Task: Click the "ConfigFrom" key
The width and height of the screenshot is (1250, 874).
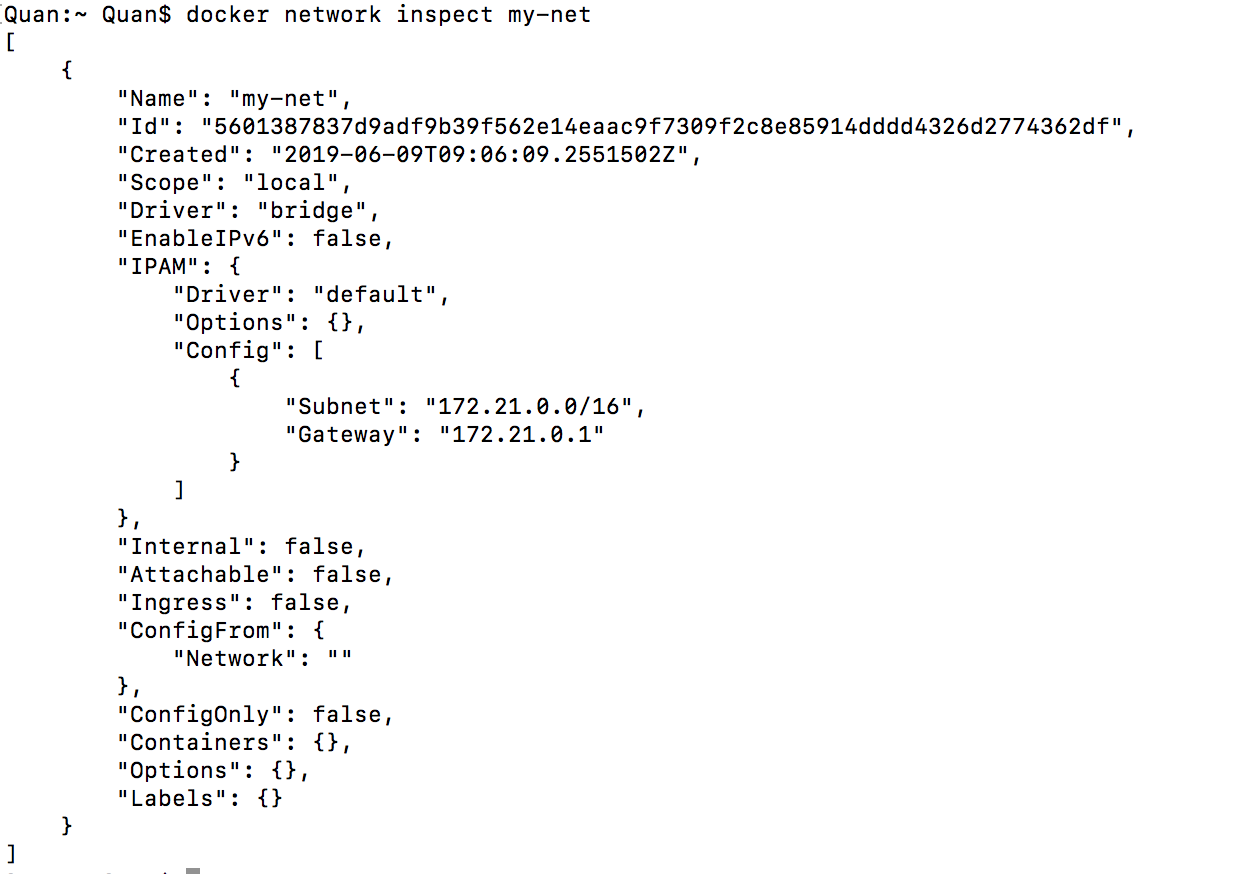Action: [200, 631]
